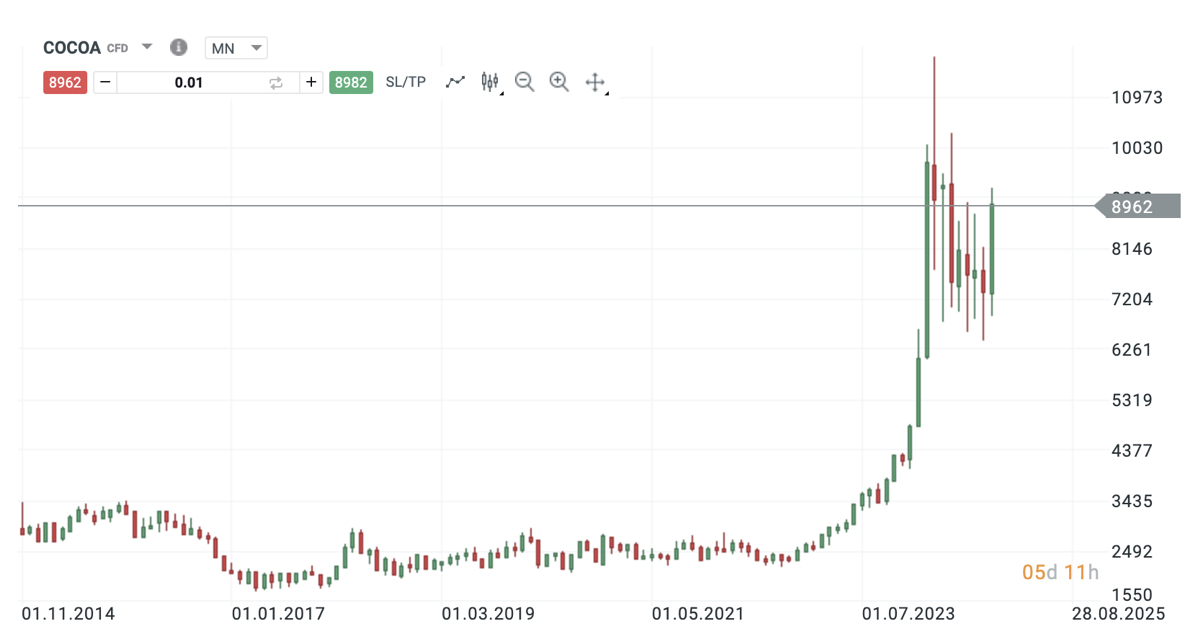Zoom in the chart
The width and height of the screenshot is (1194, 644).
tap(559, 82)
